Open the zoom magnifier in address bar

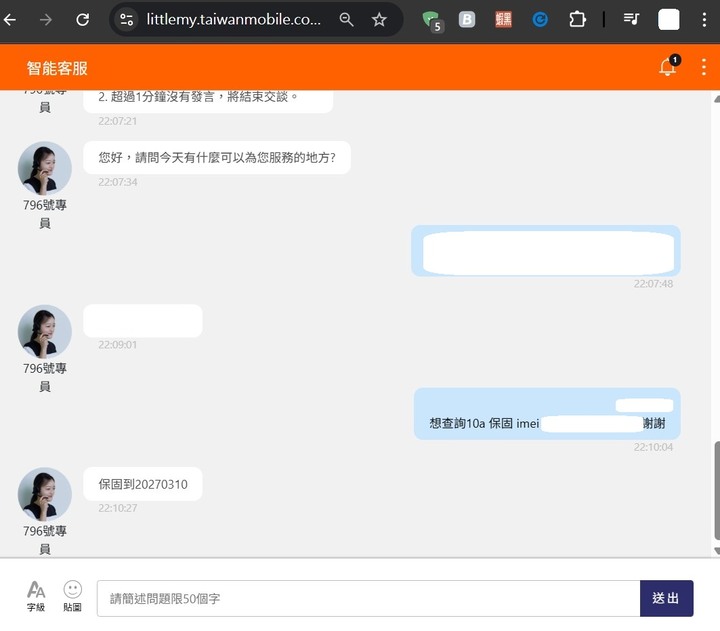pyautogui.click(x=346, y=19)
